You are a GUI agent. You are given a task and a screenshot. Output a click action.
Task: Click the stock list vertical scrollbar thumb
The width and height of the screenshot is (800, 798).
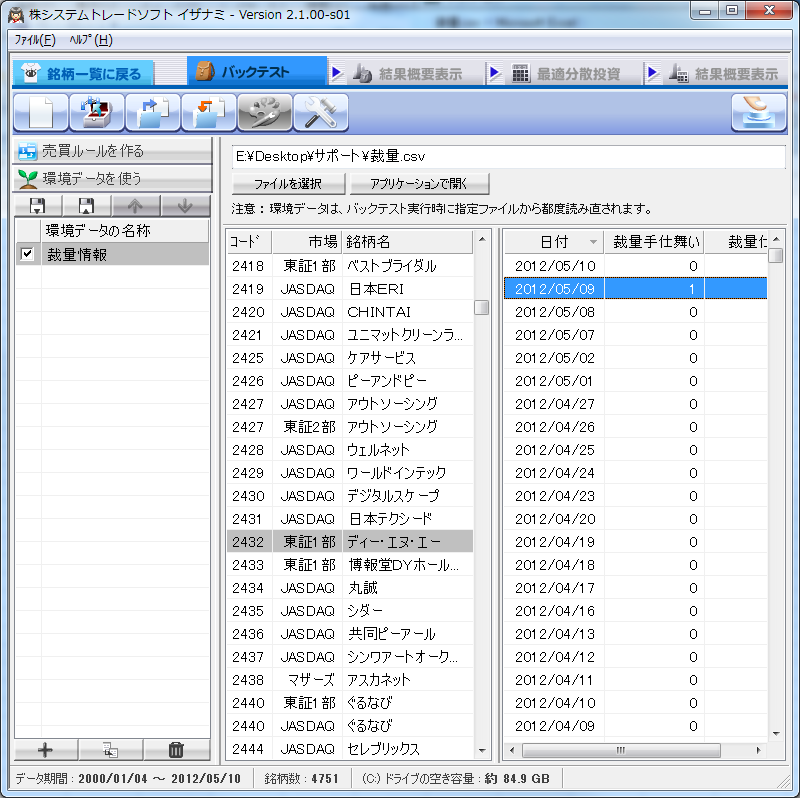[x=482, y=308]
